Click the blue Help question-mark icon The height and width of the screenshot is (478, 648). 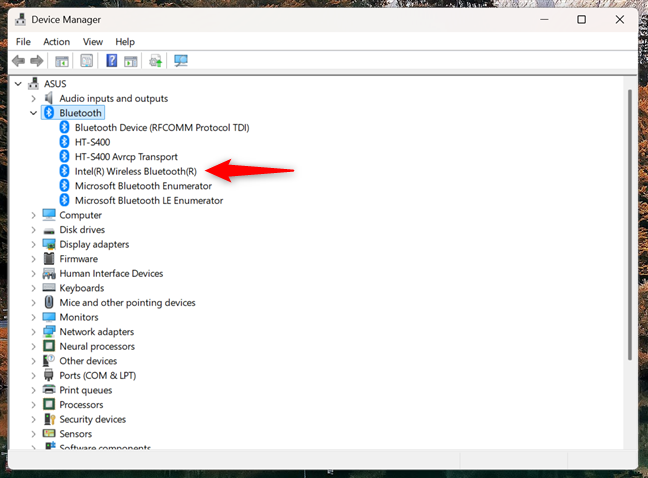112,61
